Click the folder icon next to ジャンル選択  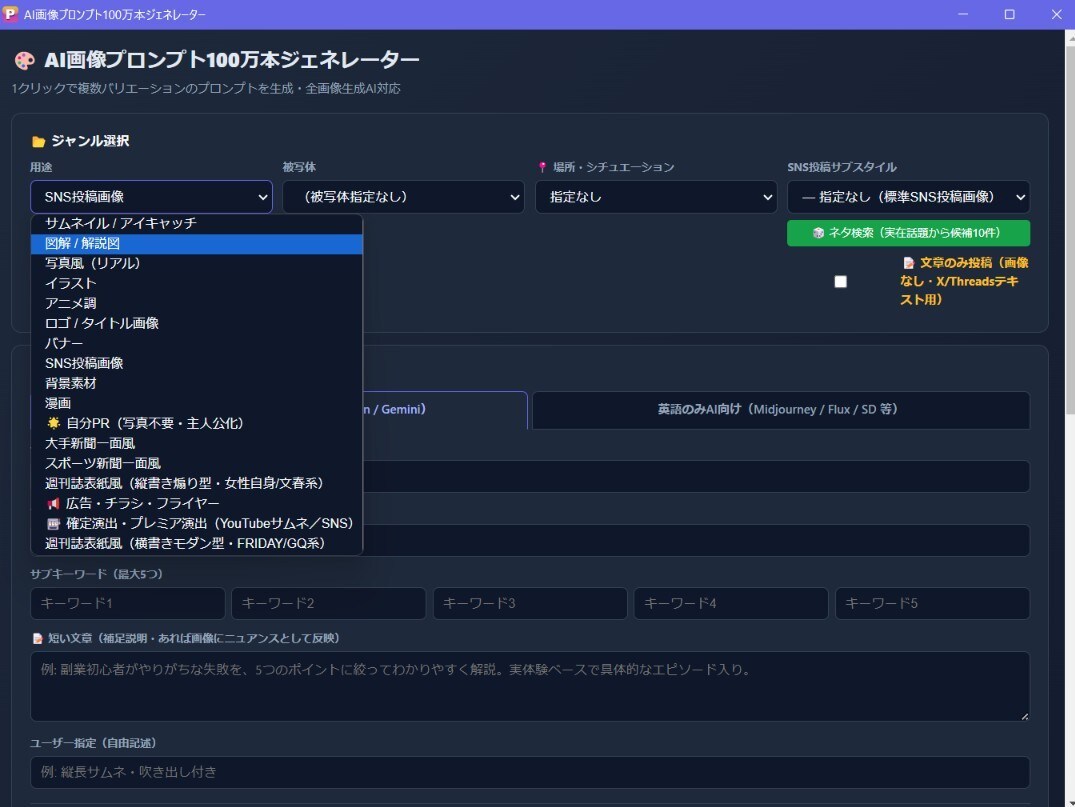[x=38, y=141]
